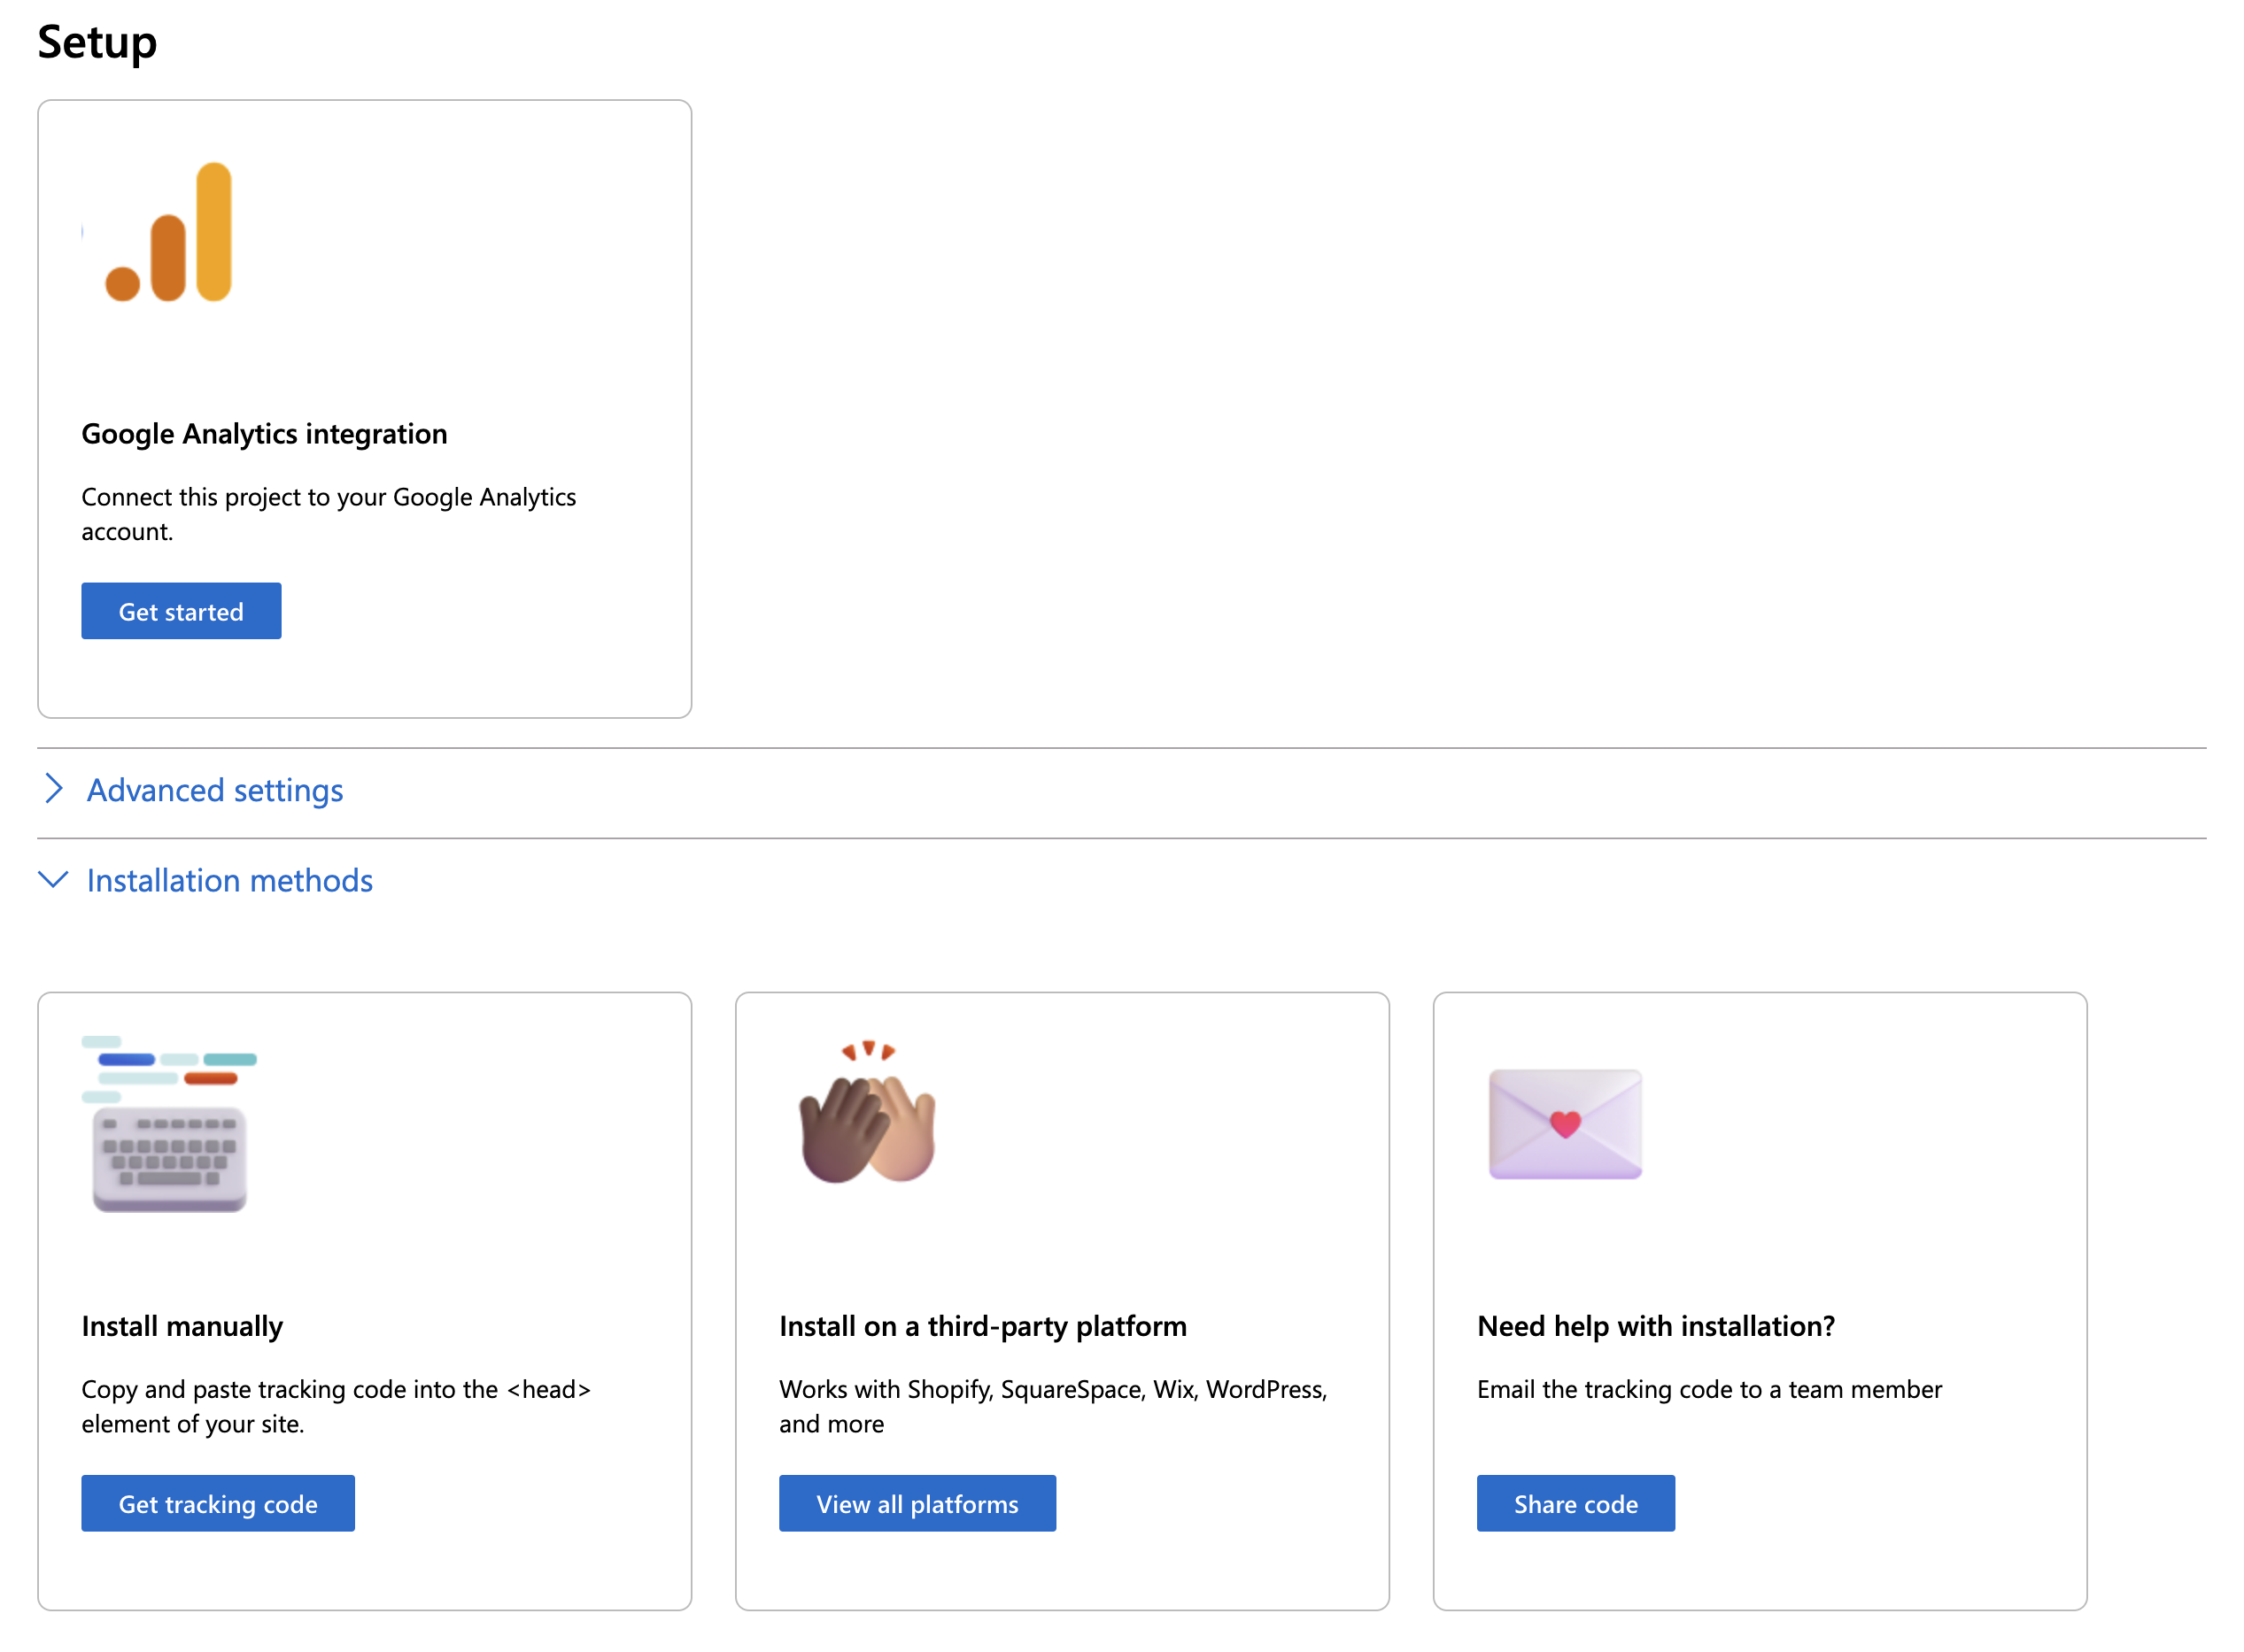The image size is (2244, 1652).
Task: Click the envelope with heart icon
Action: [1565, 1124]
